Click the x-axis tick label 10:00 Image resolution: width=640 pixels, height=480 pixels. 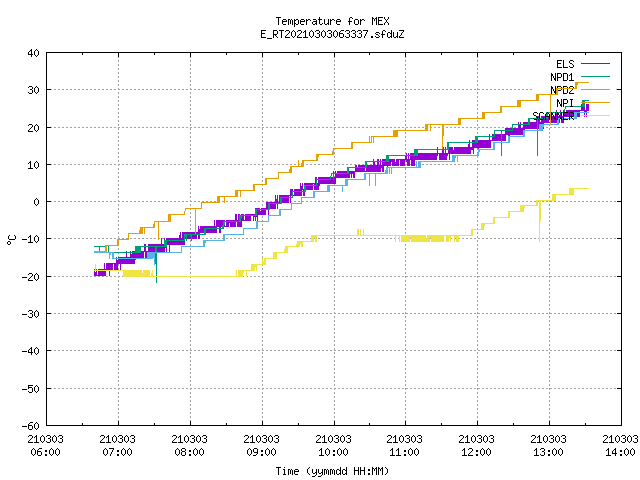(x=333, y=452)
